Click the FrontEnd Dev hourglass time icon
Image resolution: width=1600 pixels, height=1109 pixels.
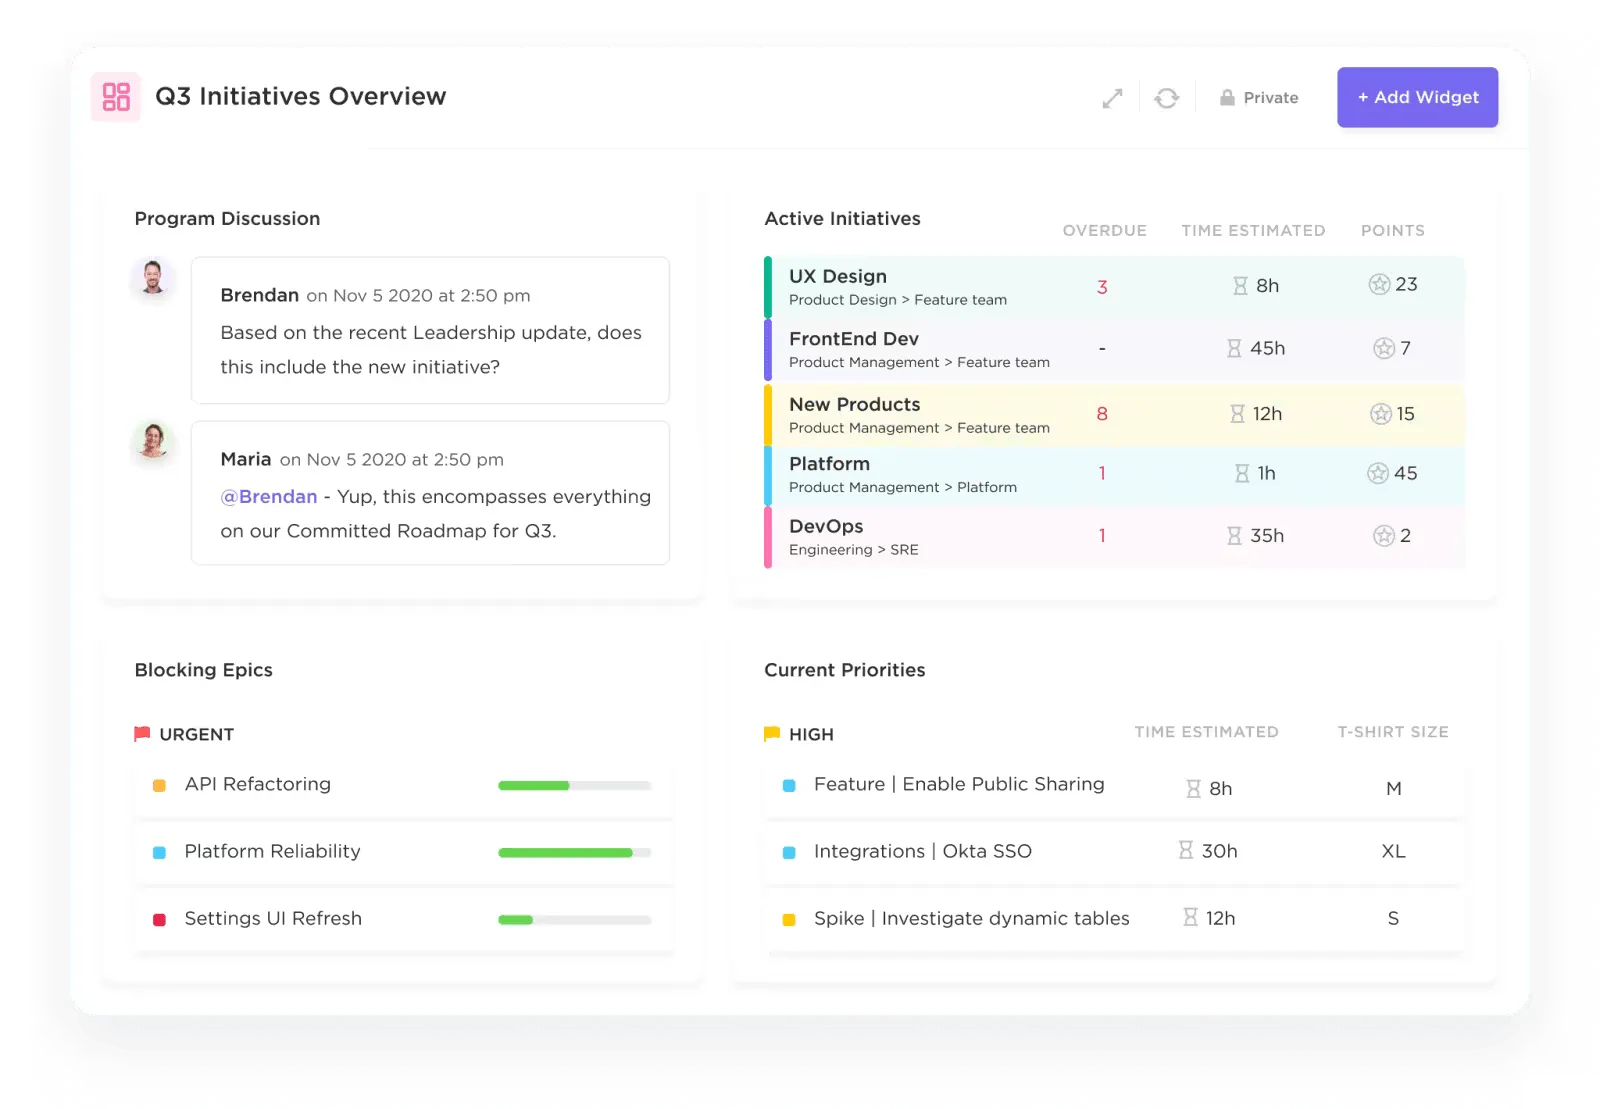tap(1234, 348)
